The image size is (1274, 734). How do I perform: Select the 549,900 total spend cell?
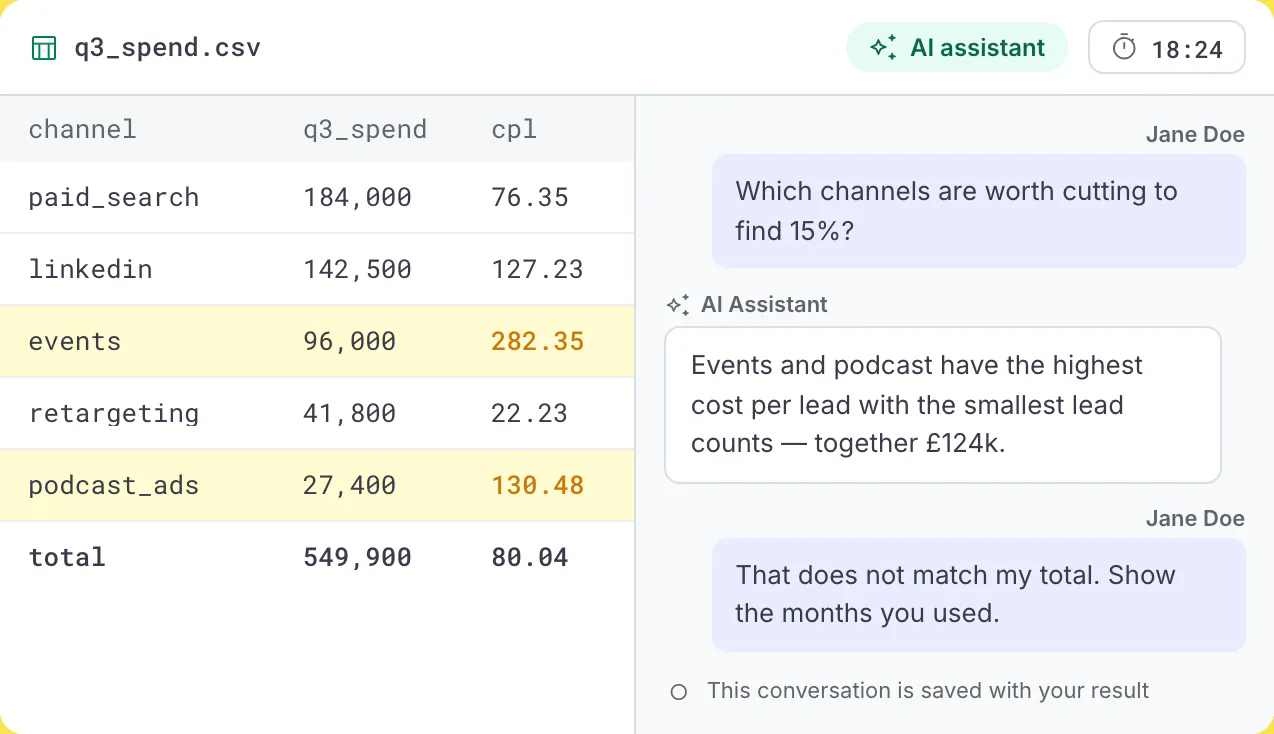point(358,557)
